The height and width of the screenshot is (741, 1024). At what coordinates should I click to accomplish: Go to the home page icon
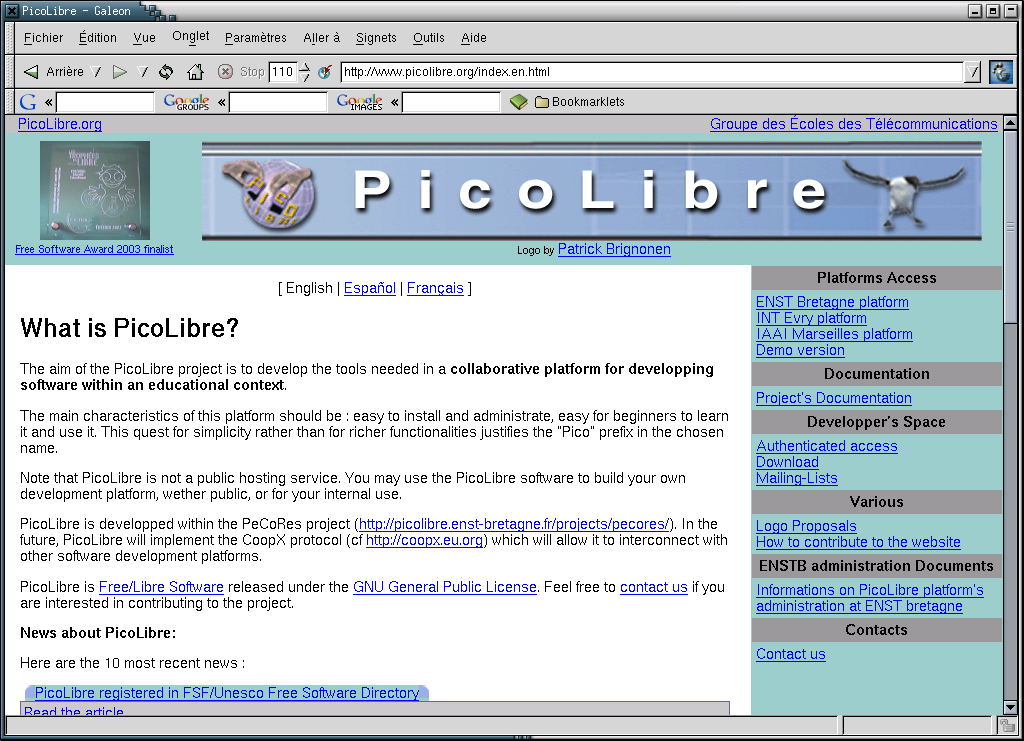coord(195,72)
